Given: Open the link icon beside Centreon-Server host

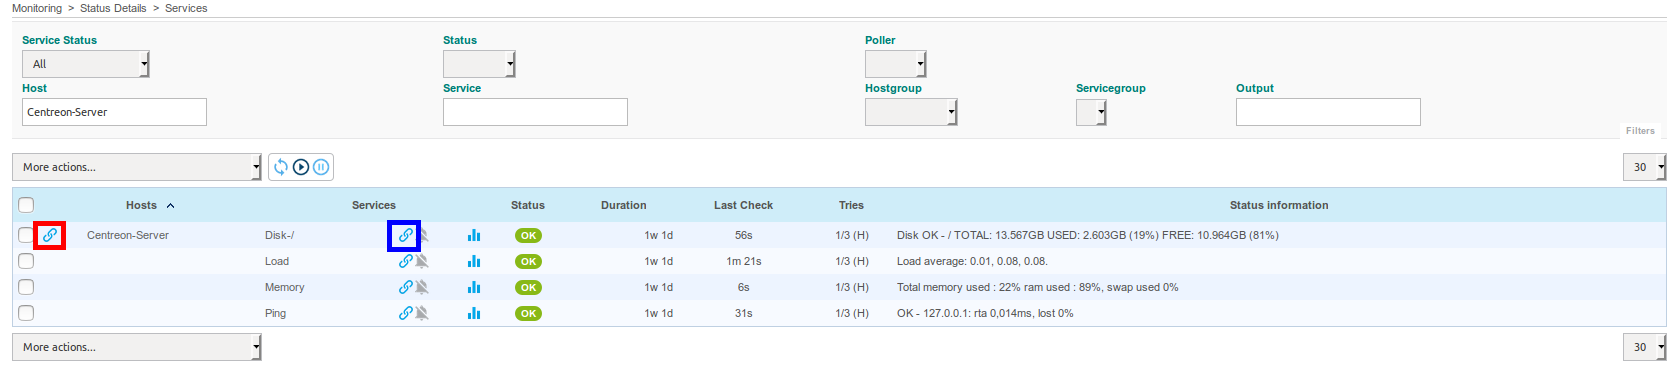Looking at the screenshot, I should coord(49,235).
